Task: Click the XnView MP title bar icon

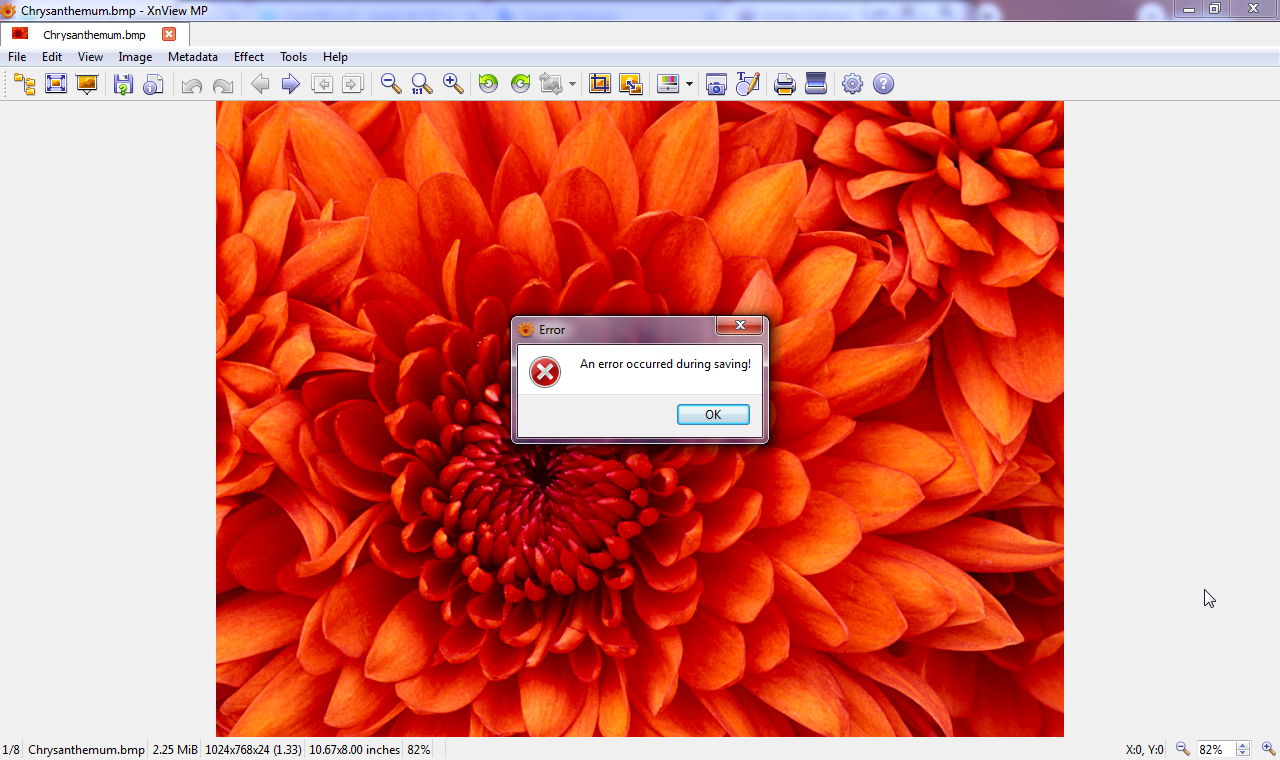Action: point(9,10)
